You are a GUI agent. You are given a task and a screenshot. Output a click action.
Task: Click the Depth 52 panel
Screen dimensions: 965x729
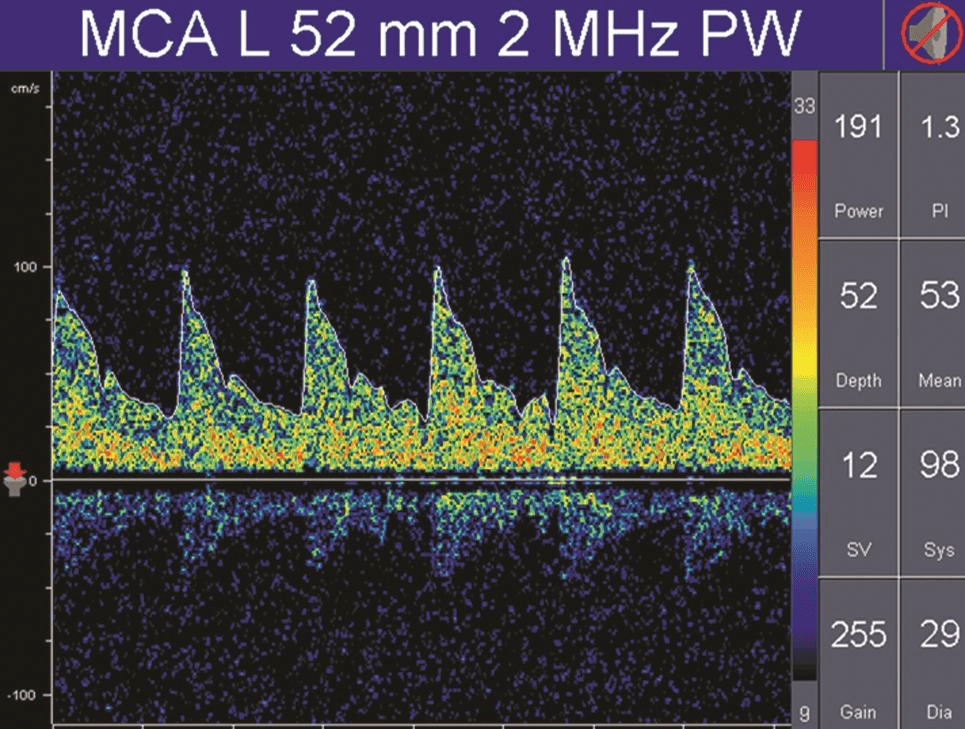pos(858,323)
